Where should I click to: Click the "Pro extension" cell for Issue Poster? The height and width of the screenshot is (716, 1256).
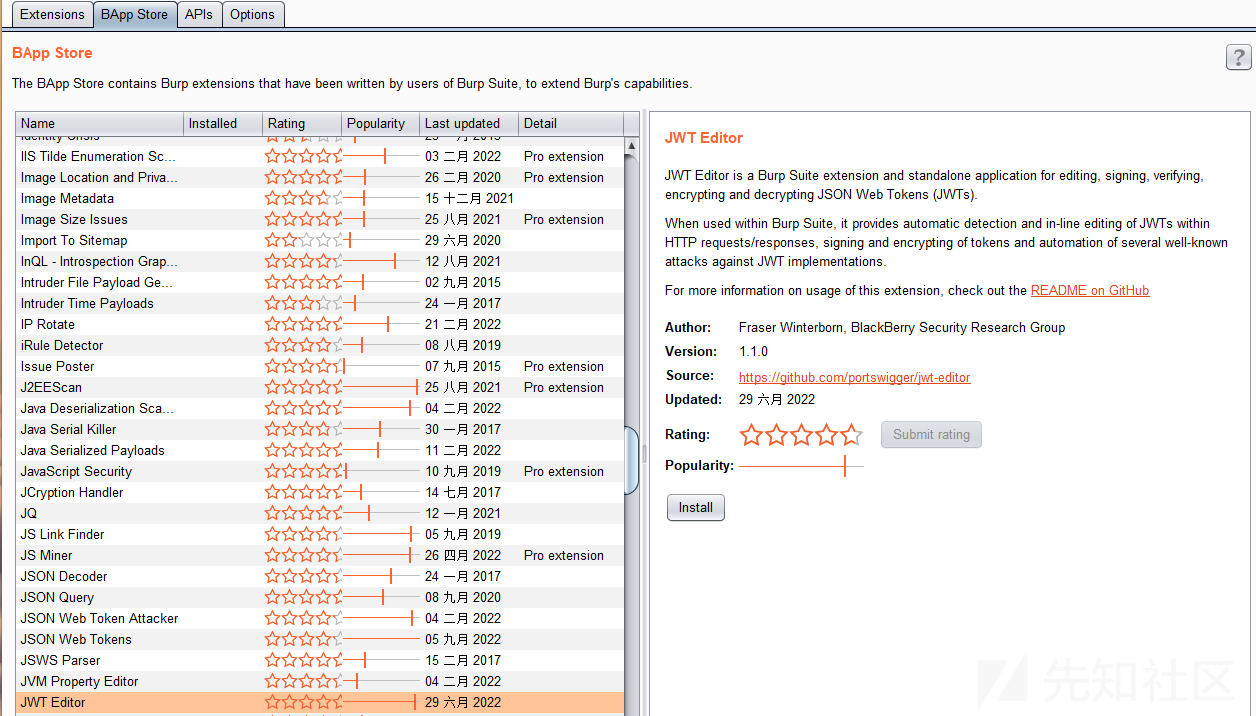click(x=564, y=366)
